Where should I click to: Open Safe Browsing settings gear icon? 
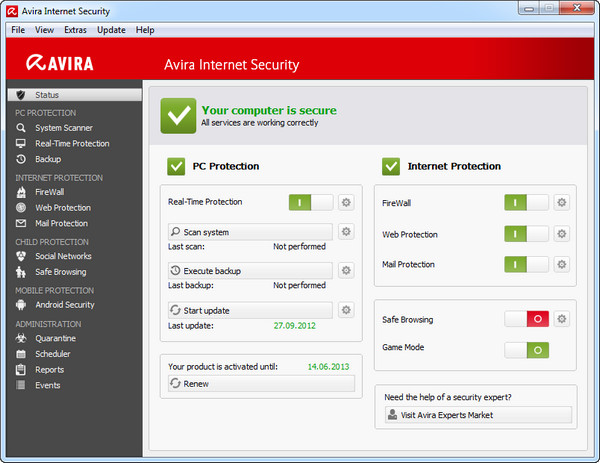pyautogui.click(x=562, y=319)
